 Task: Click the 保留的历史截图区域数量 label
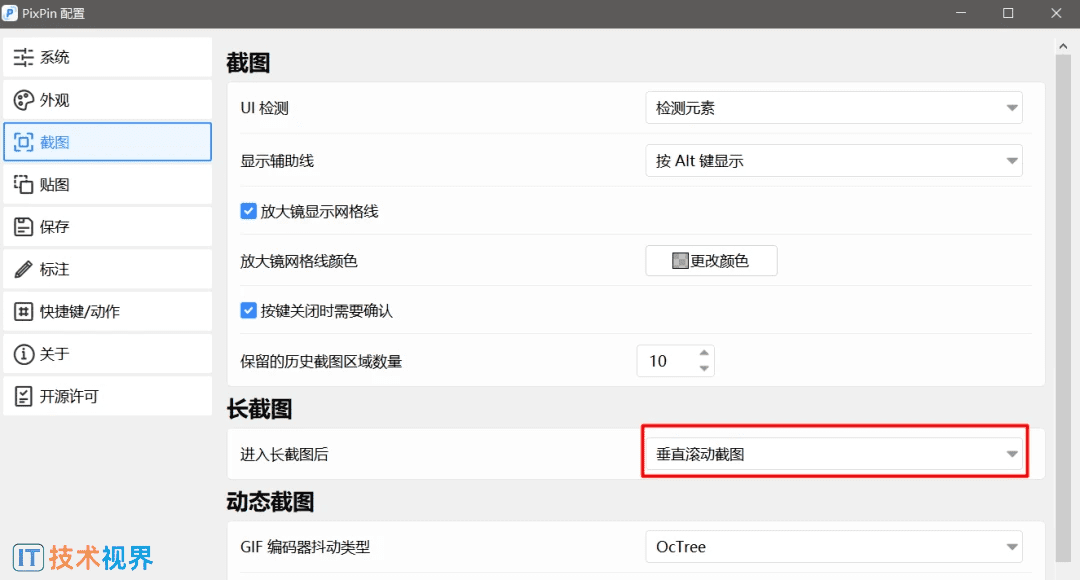pos(321,361)
